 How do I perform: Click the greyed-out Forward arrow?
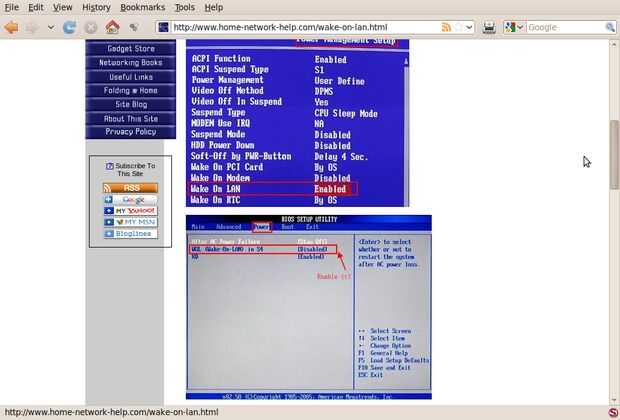click(32, 27)
